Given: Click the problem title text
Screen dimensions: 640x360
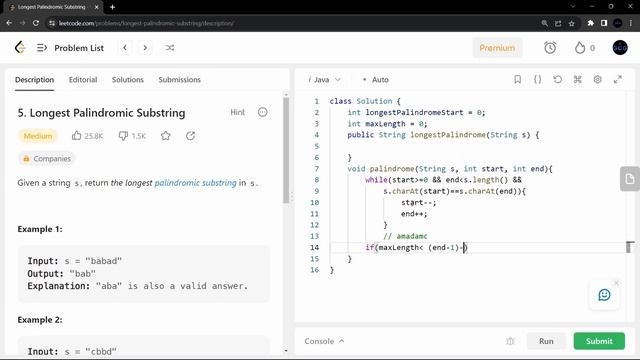Looking at the screenshot, I should click(x=101, y=113).
